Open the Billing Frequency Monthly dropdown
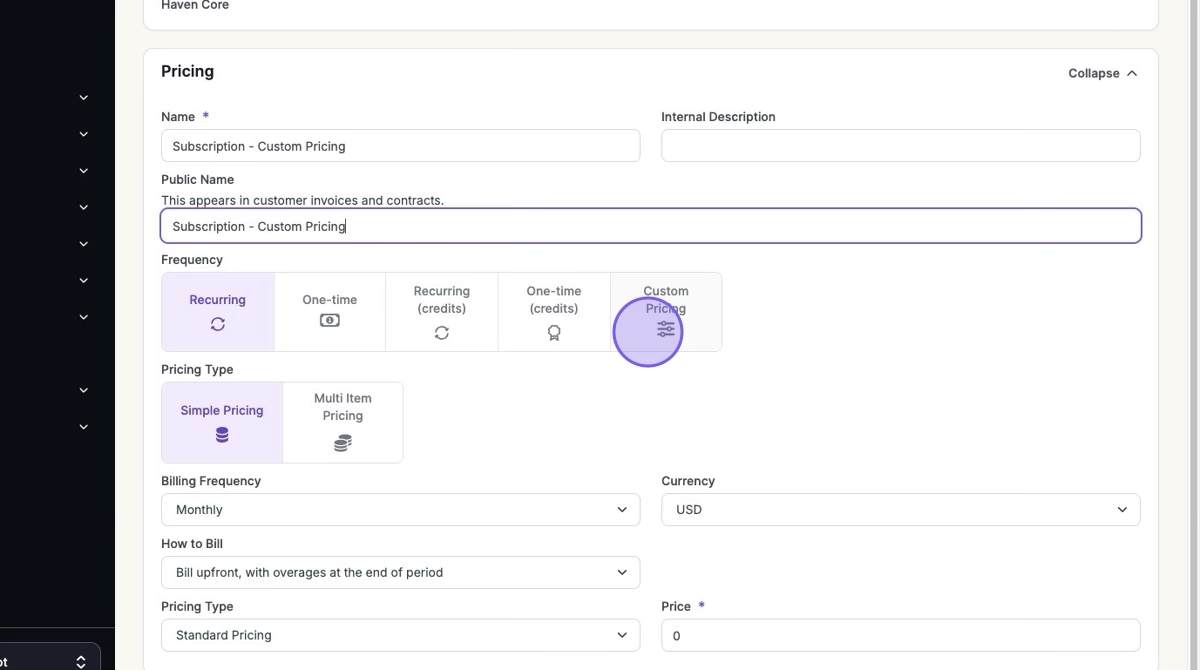 pos(400,510)
